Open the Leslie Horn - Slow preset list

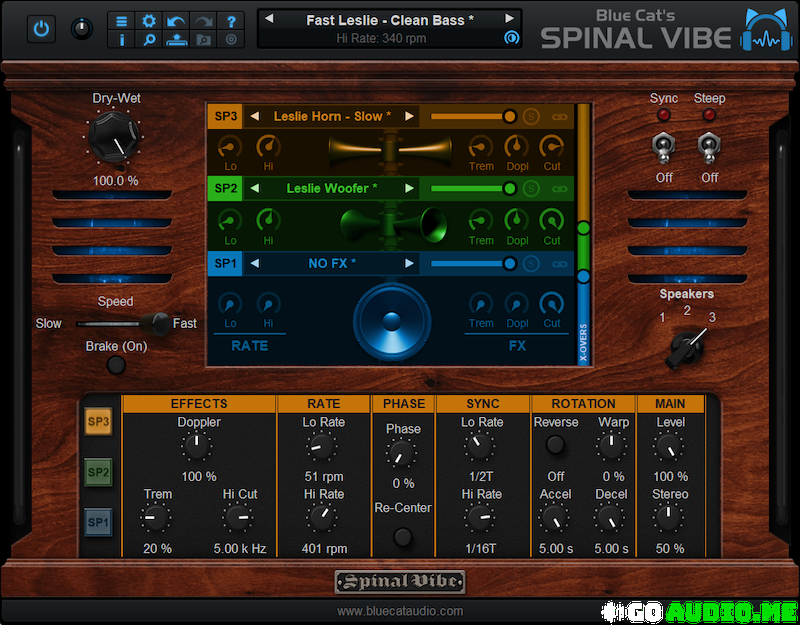(332, 117)
